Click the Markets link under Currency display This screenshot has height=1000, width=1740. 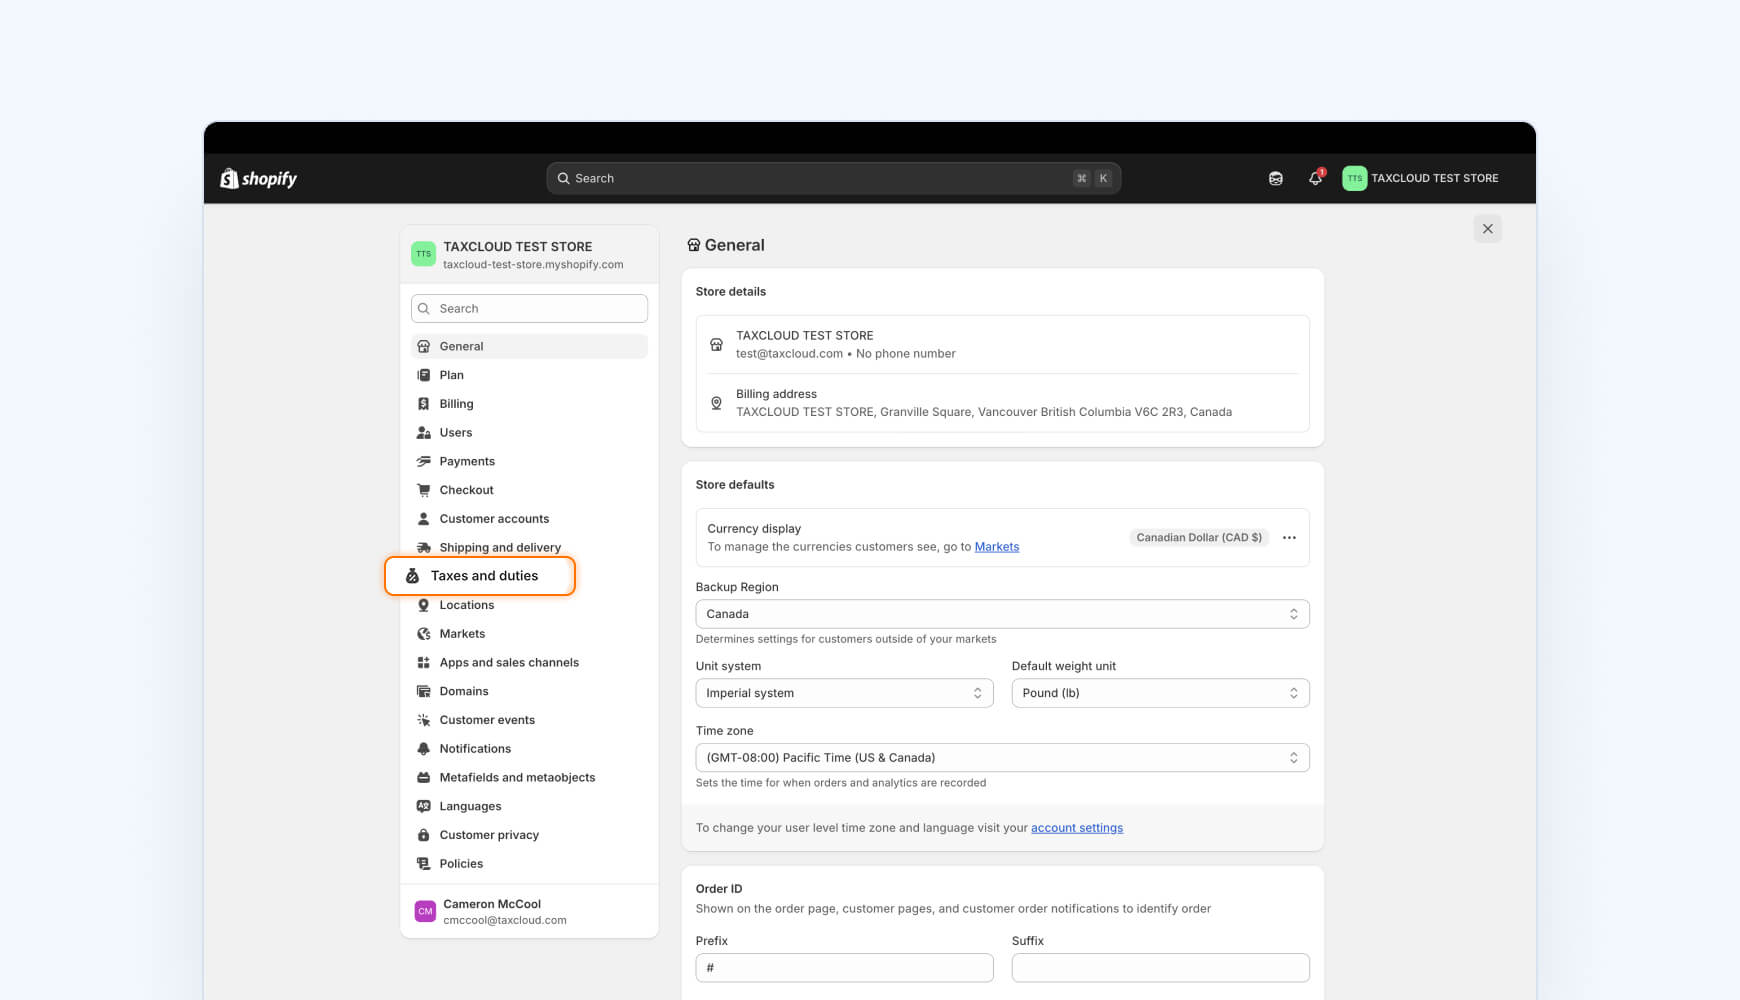(996, 546)
